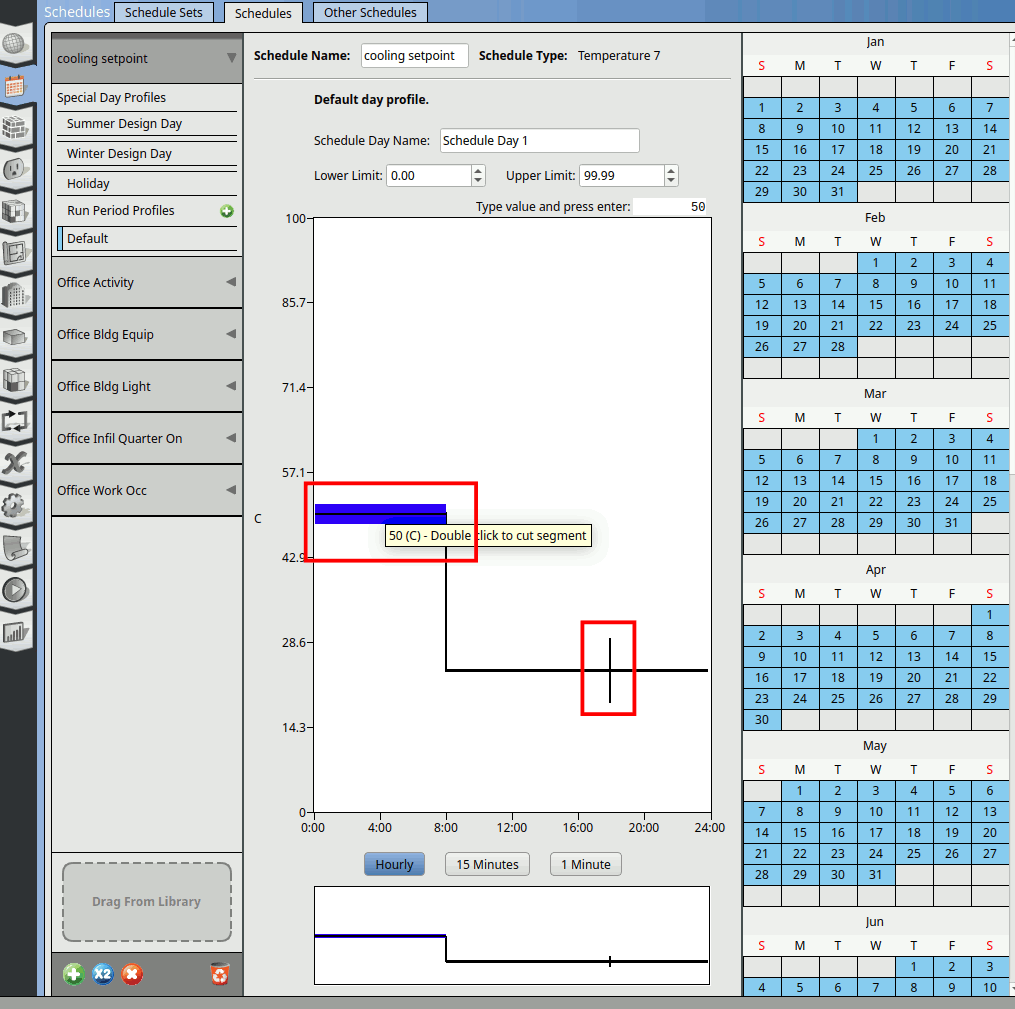Open the Results Summary chart icon

pos(15,632)
